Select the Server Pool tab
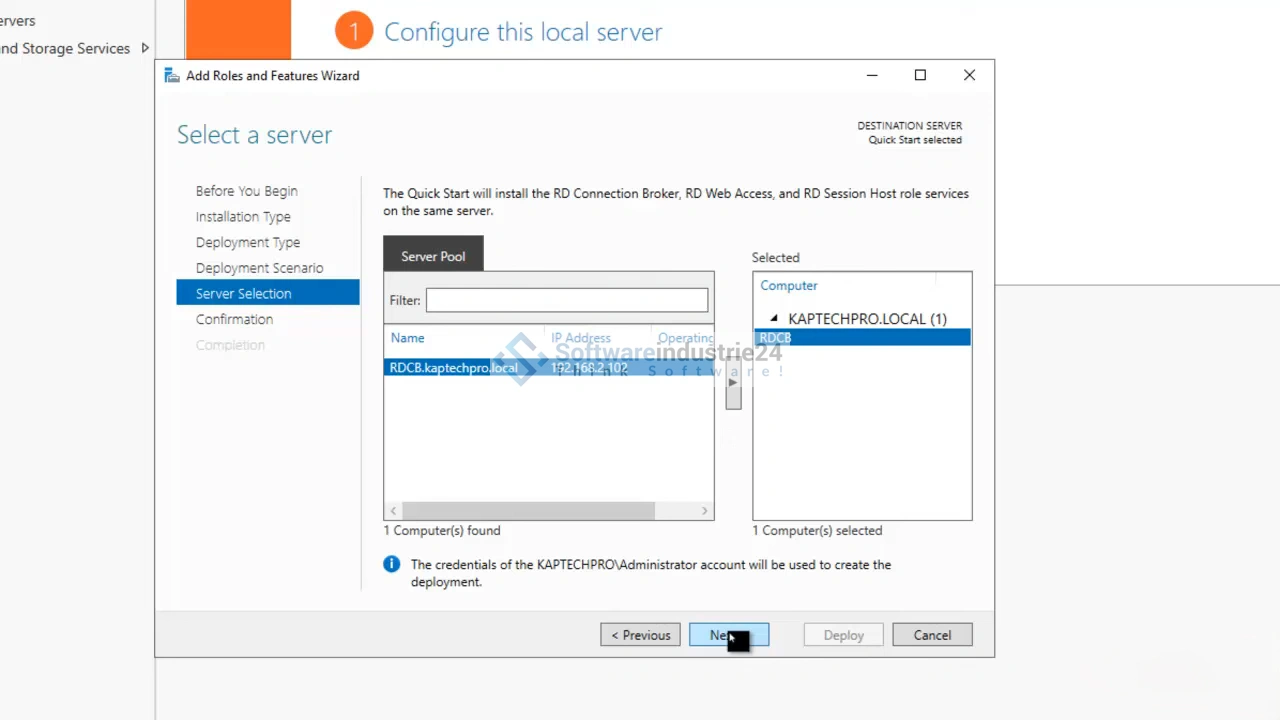1280x720 pixels. pyautogui.click(x=433, y=256)
